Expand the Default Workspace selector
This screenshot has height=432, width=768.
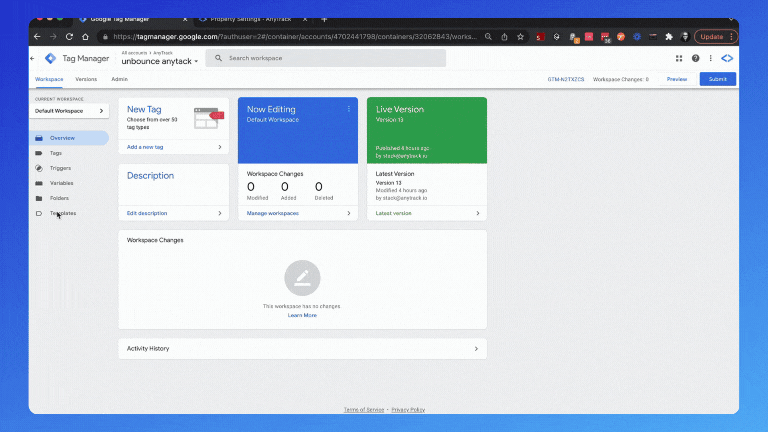click(x=69, y=111)
